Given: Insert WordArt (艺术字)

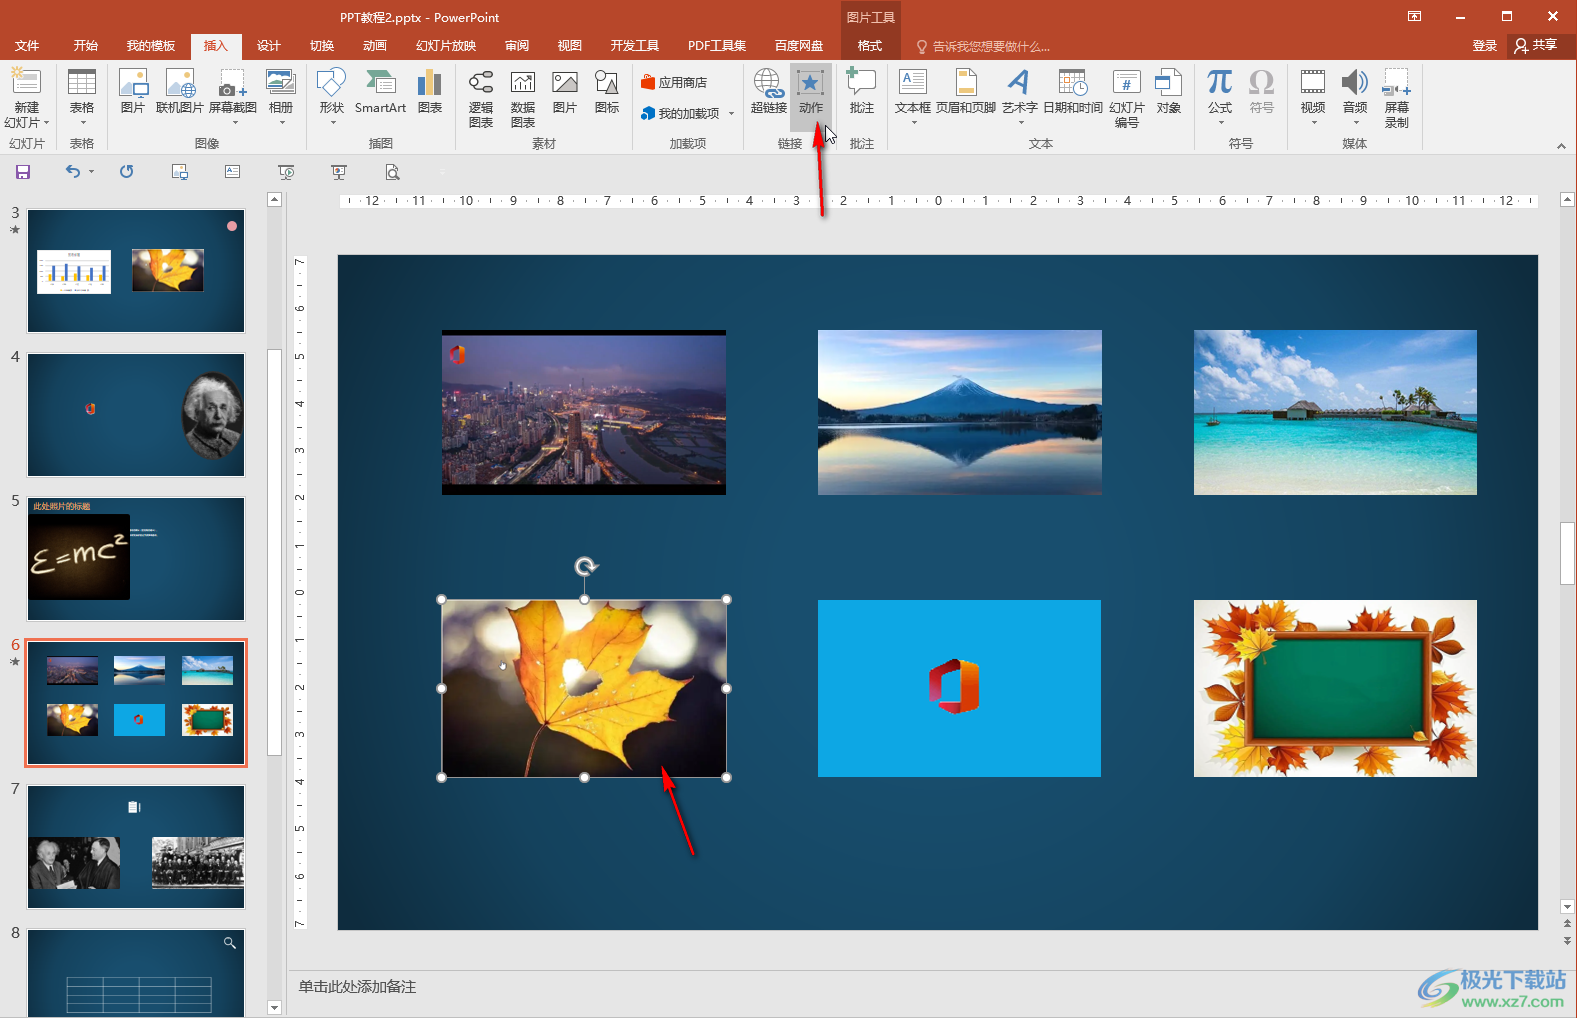Looking at the screenshot, I should pos(1019,96).
